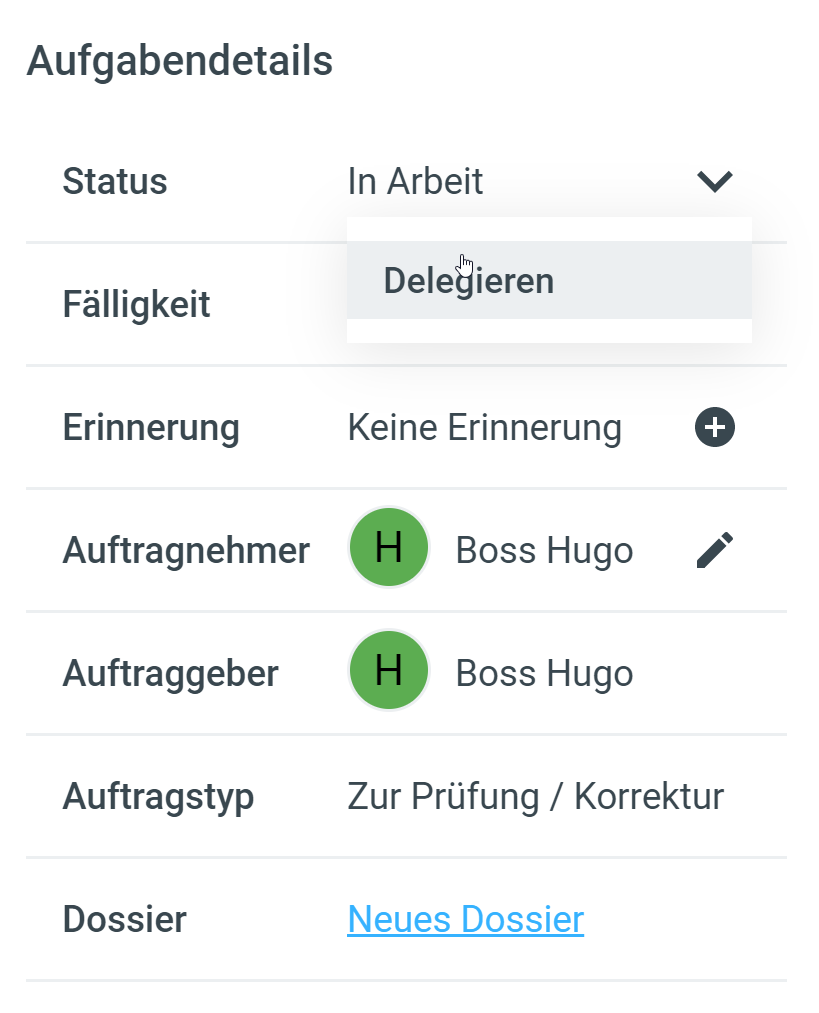
Task: Click the Fälligkeit row label
Action: 136,304
